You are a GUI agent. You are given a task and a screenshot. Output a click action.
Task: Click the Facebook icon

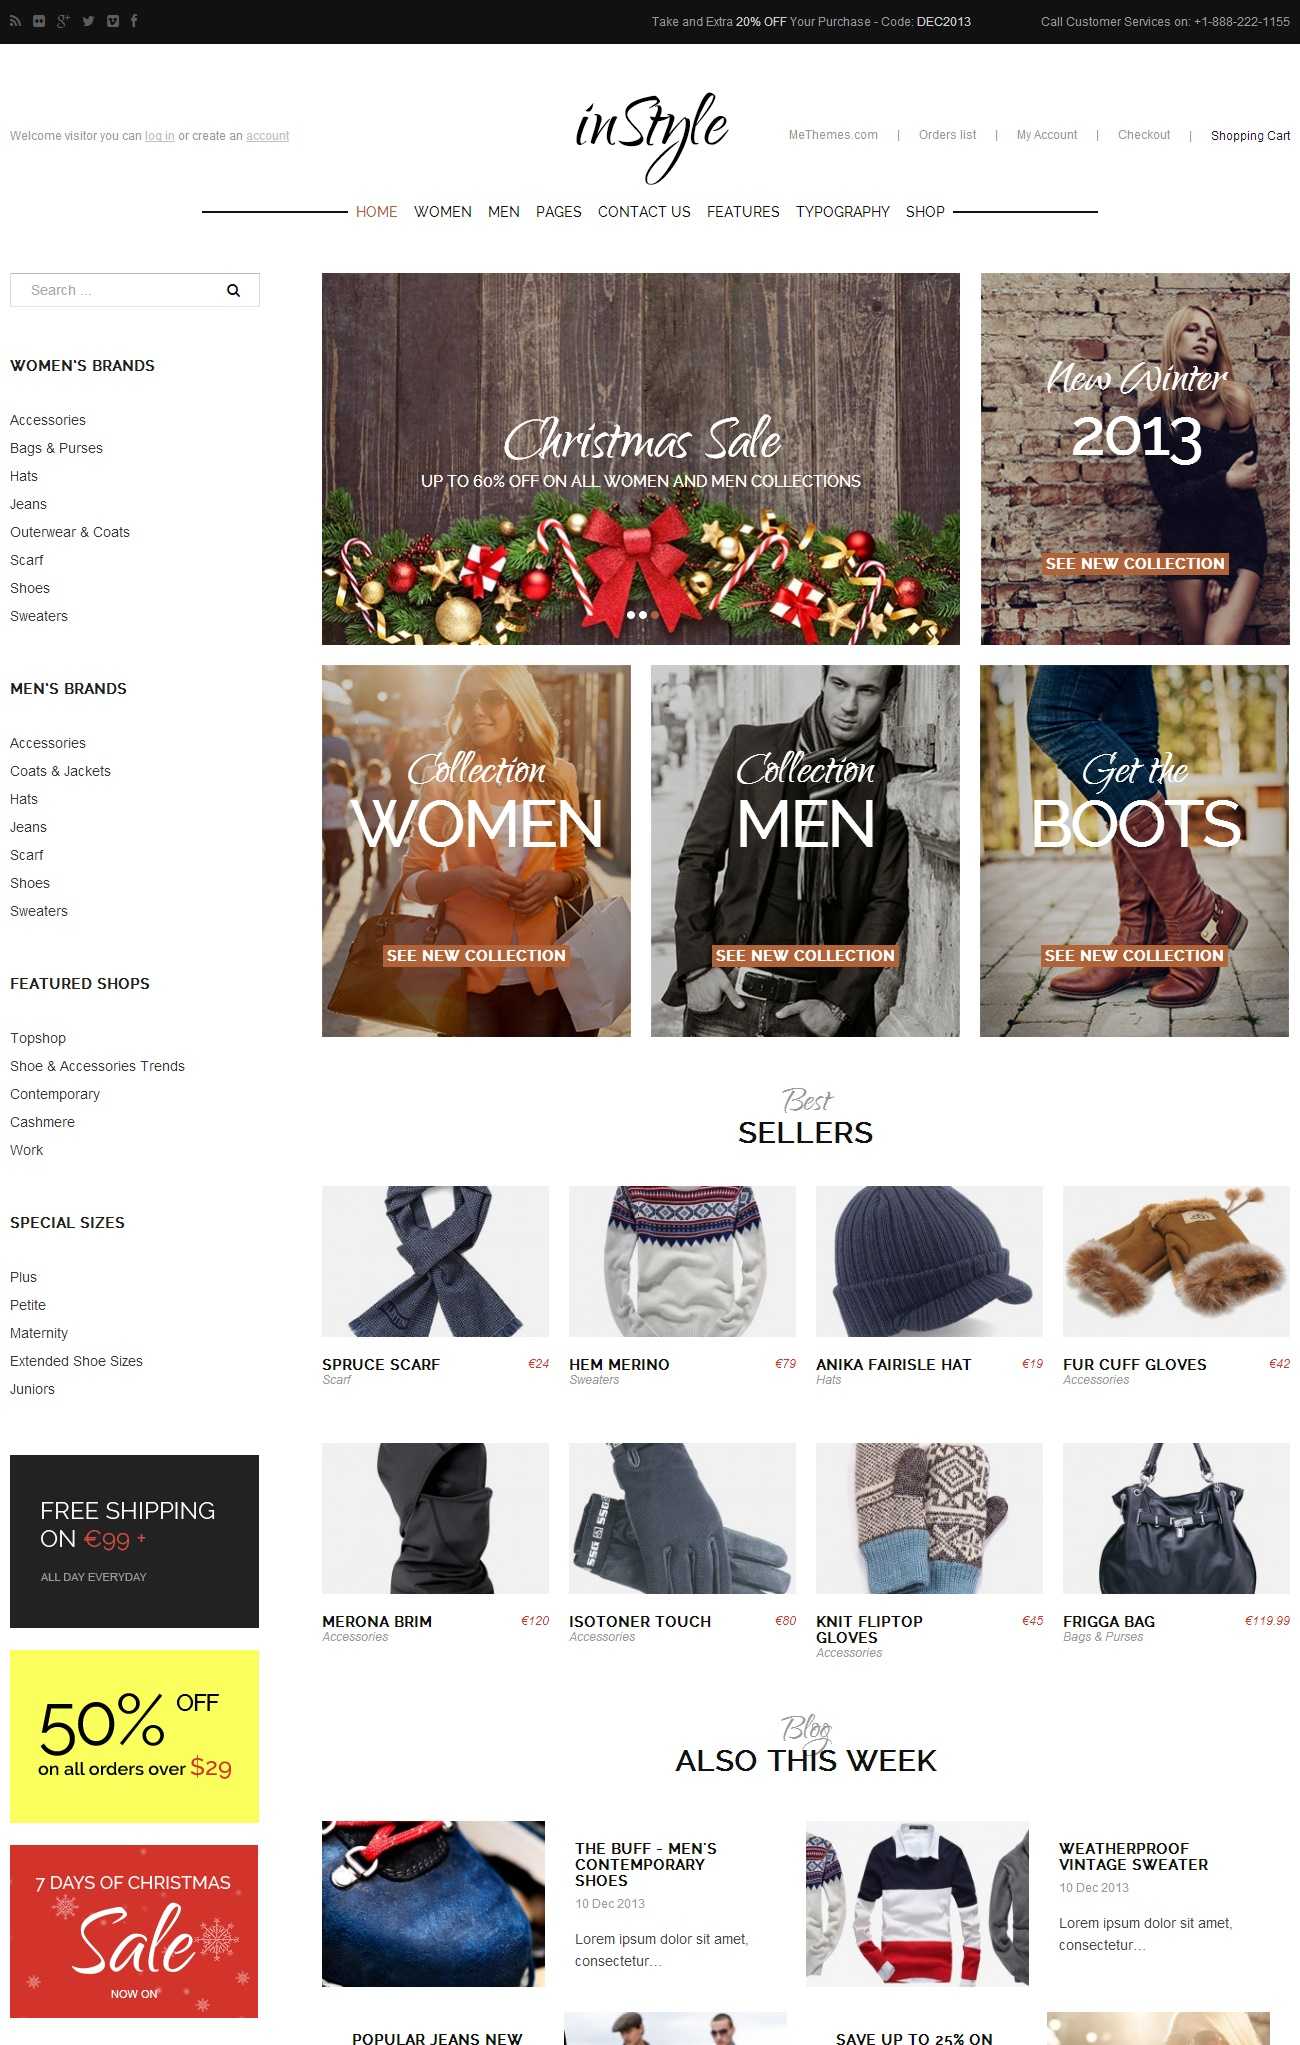(x=134, y=21)
